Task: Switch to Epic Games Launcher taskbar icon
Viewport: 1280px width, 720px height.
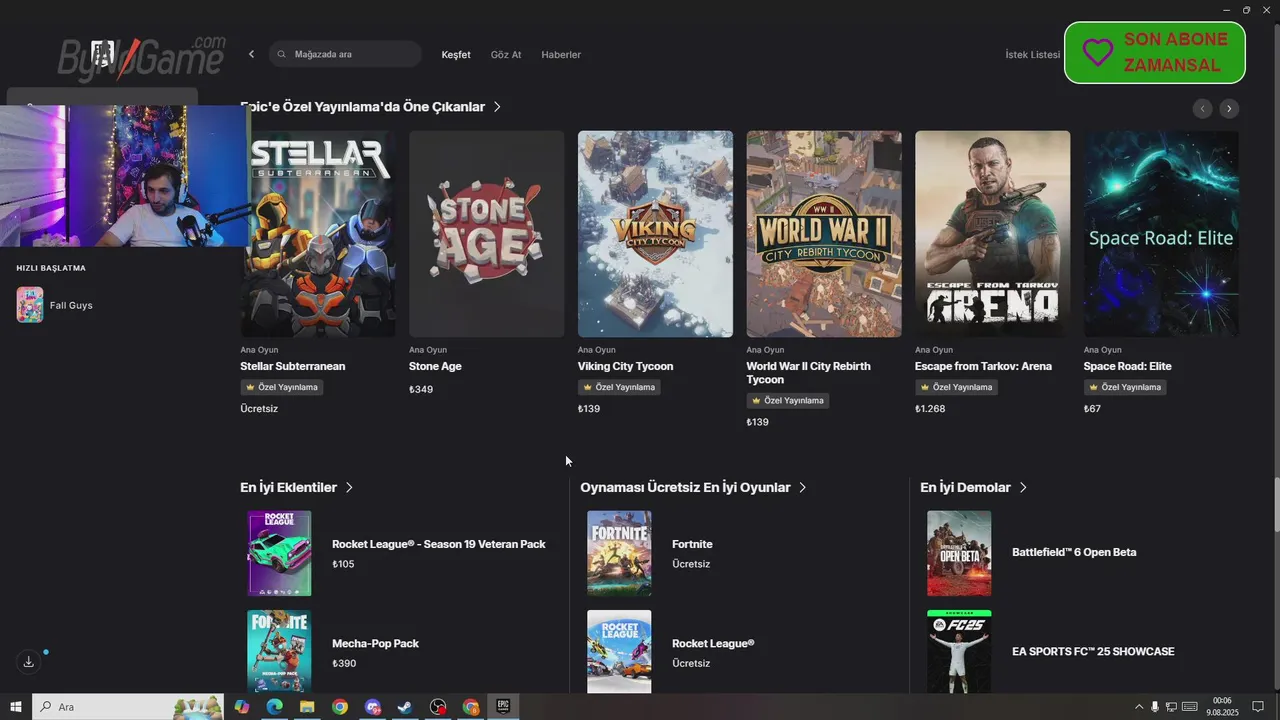Action: tap(503, 707)
